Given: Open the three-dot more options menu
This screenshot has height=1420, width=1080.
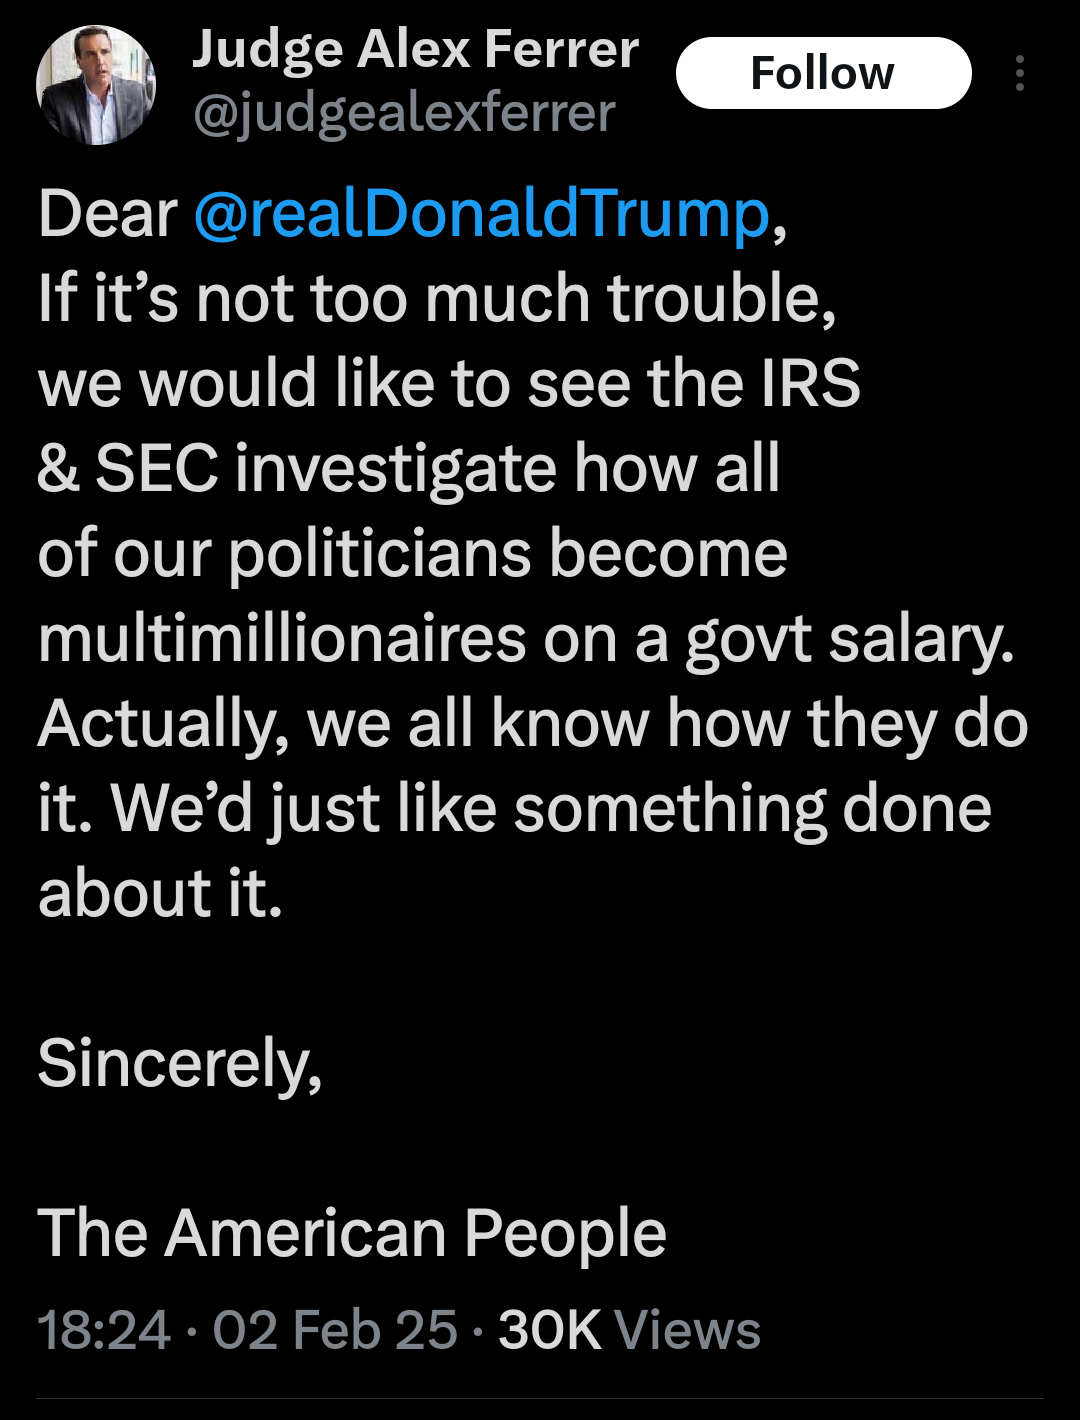Looking at the screenshot, I should (1019, 74).
